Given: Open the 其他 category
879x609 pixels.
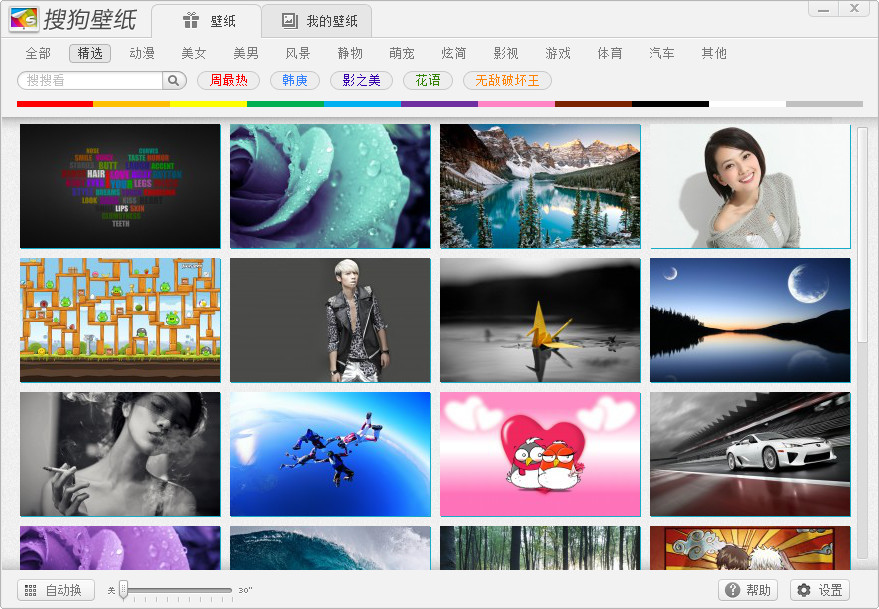Looking at the screenshot, I should [714, 53].
